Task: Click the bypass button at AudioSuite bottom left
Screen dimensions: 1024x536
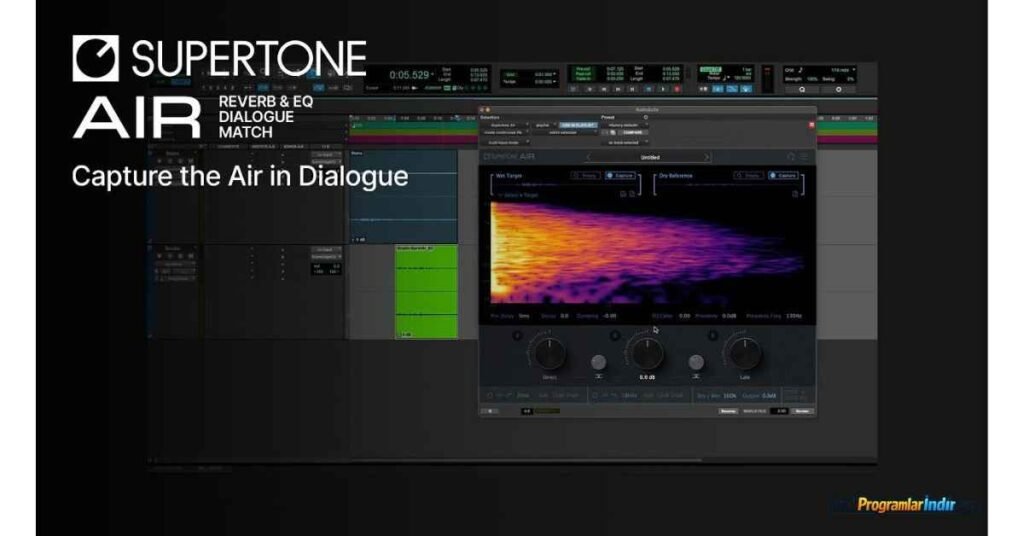Action: [489, 411]
